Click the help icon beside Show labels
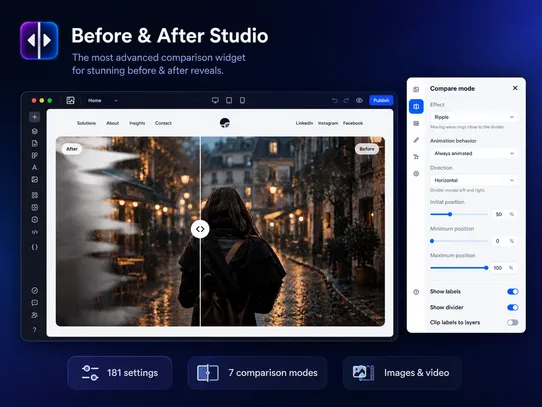Image resolution: width=542 pixels, height=407 pixels. 416,292
